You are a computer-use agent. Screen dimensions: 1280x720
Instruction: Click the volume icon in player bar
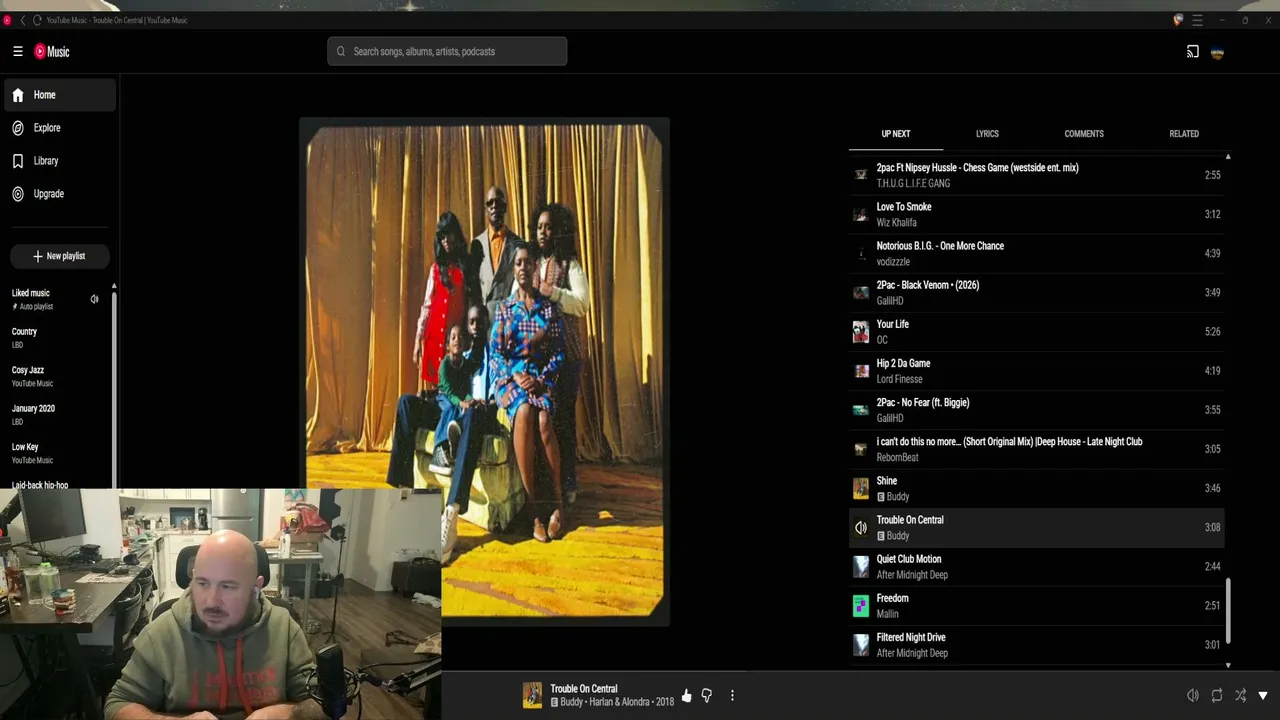coord(1192,696)
